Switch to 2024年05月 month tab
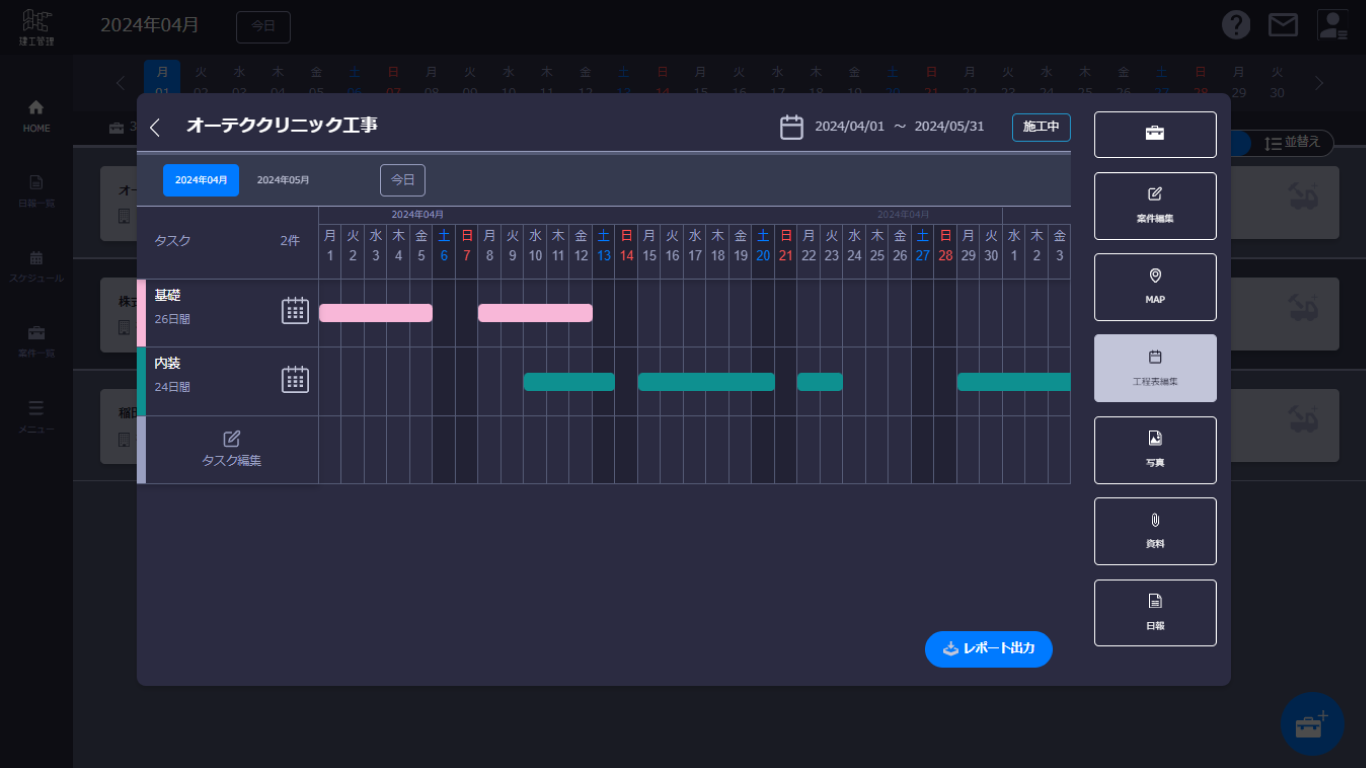The image size is (1366, 768). [283, 180]
